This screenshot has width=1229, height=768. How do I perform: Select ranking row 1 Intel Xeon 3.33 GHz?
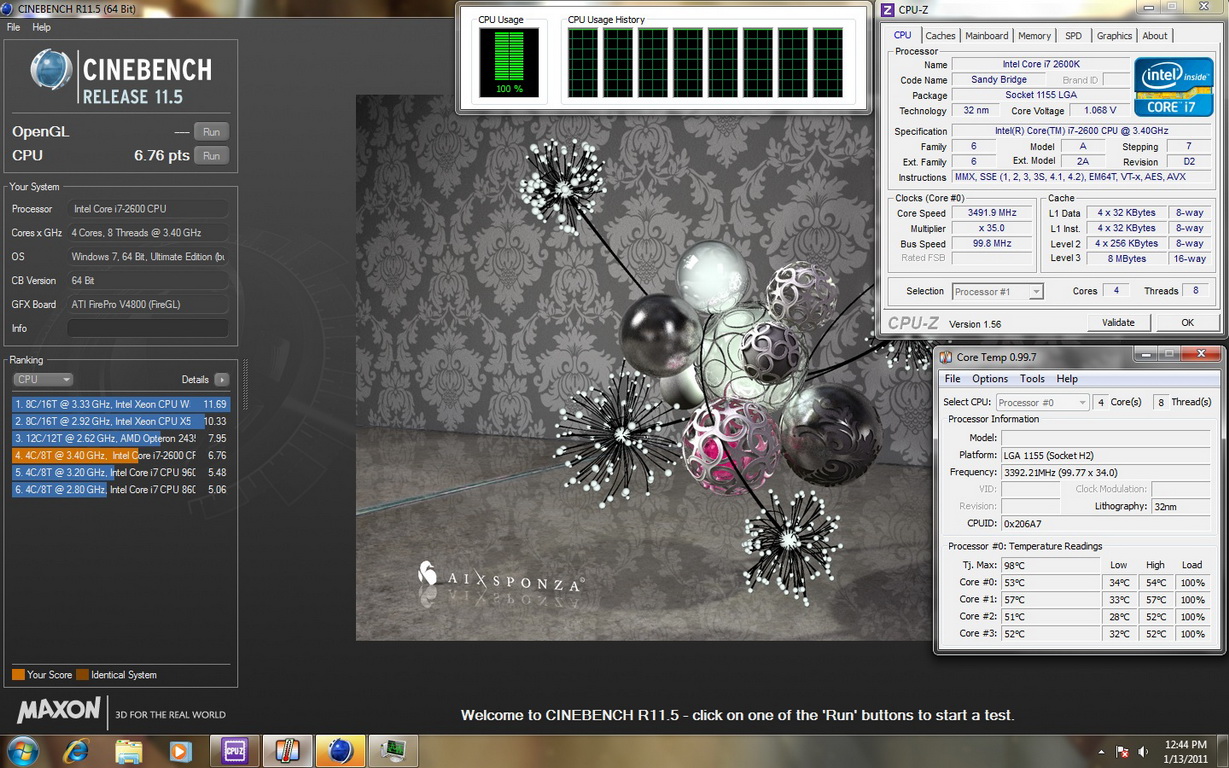point(121,405)
